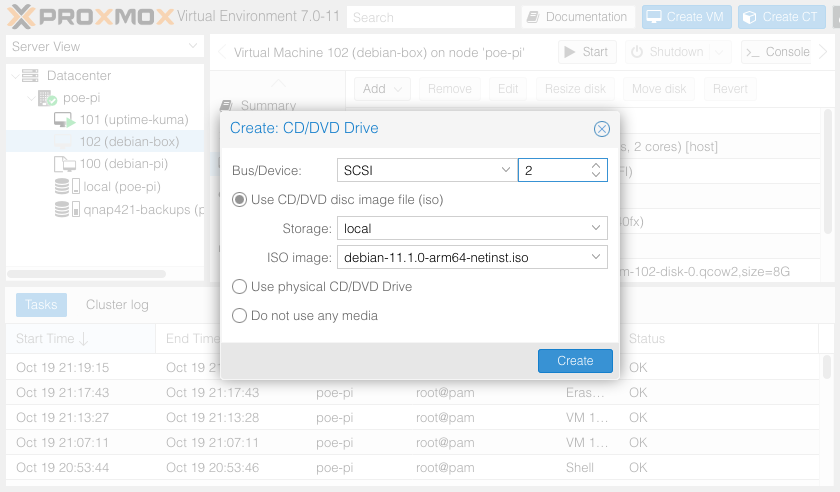
Task: Select Use CD/DVD disc image file option
Action: point(239,200)
